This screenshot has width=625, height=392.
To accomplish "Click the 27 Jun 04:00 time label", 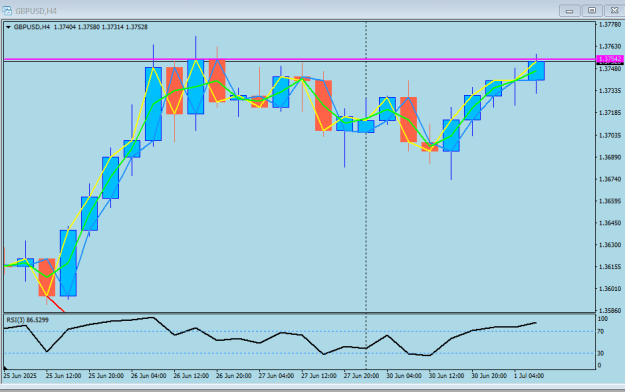I will coord(276,376).
